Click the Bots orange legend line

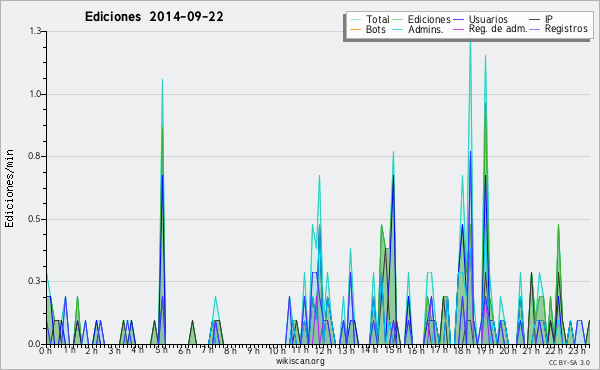[355, 29]
